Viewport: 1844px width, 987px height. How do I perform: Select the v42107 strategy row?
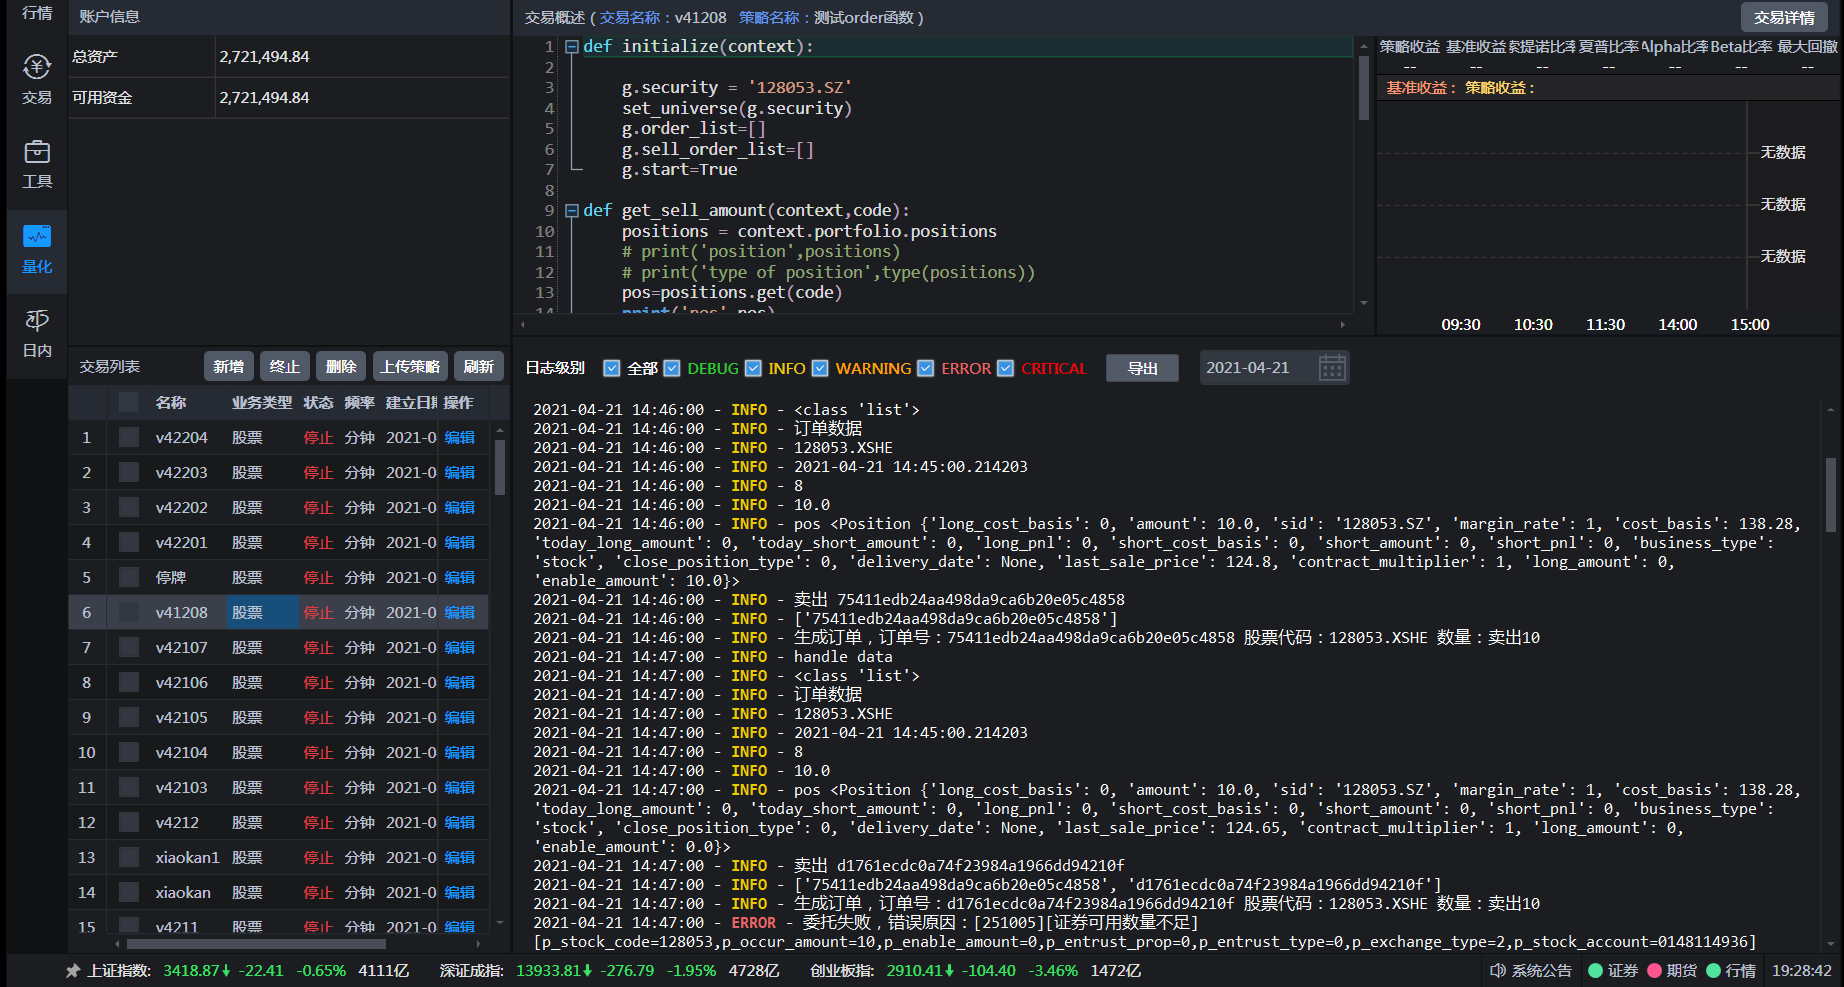click(181, 648)
